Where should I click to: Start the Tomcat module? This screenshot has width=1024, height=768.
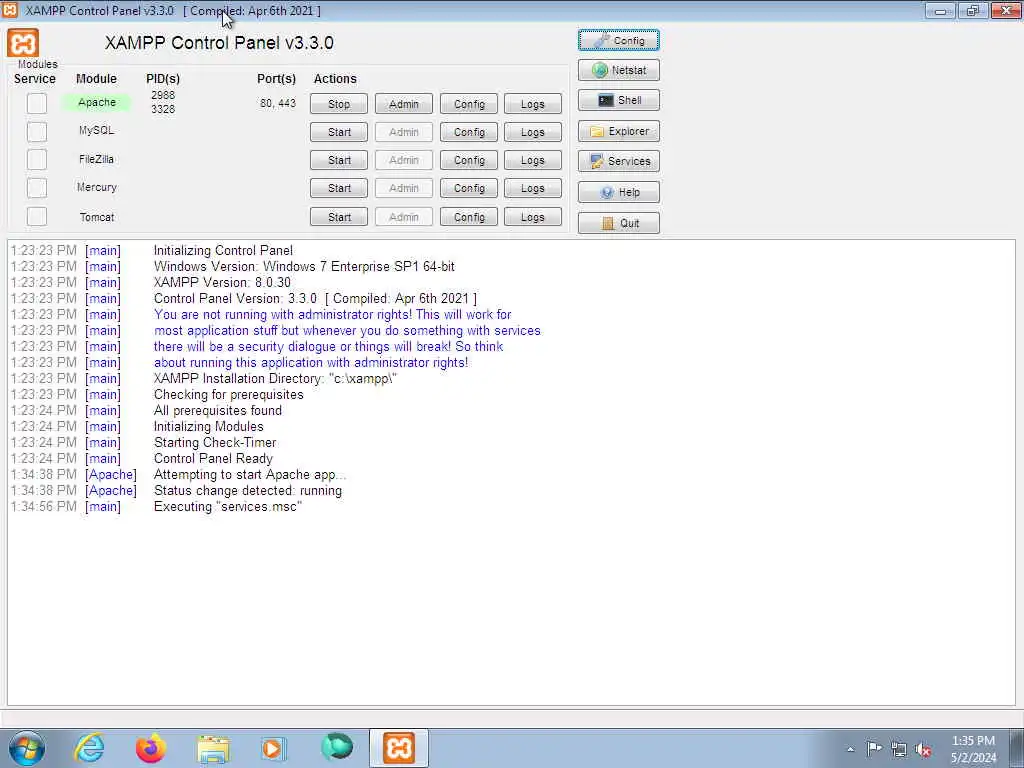339,217
